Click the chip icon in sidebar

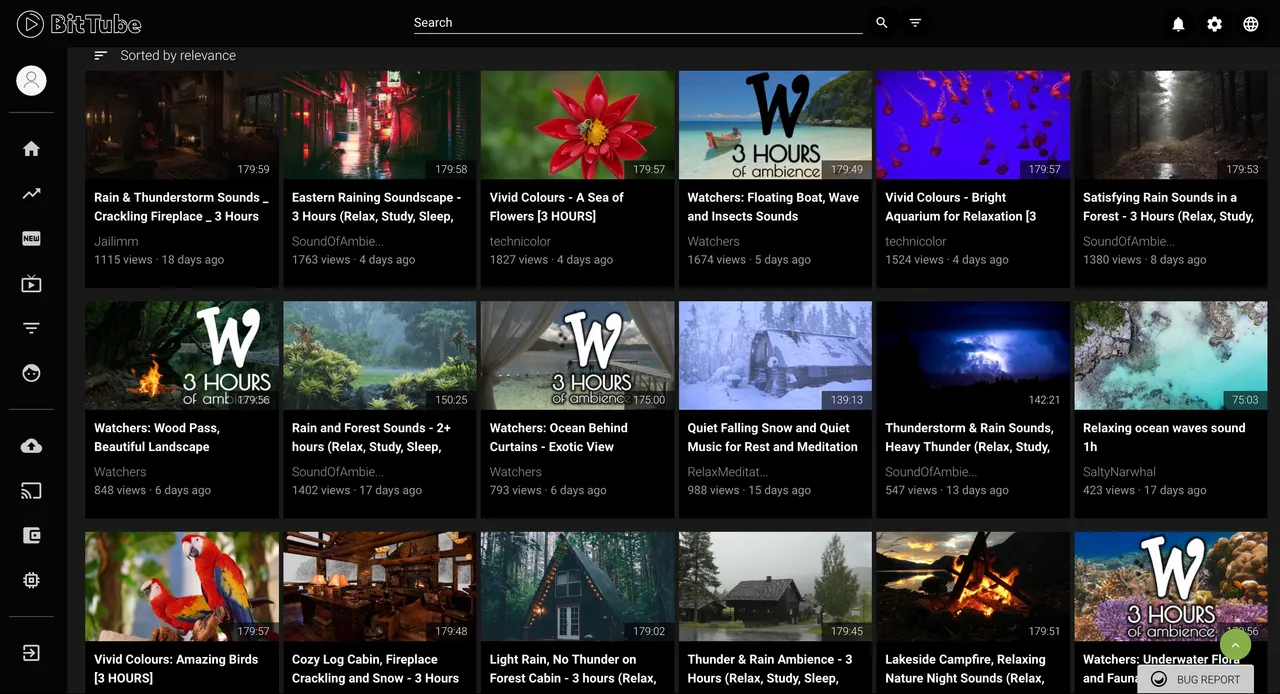(31, 580)
